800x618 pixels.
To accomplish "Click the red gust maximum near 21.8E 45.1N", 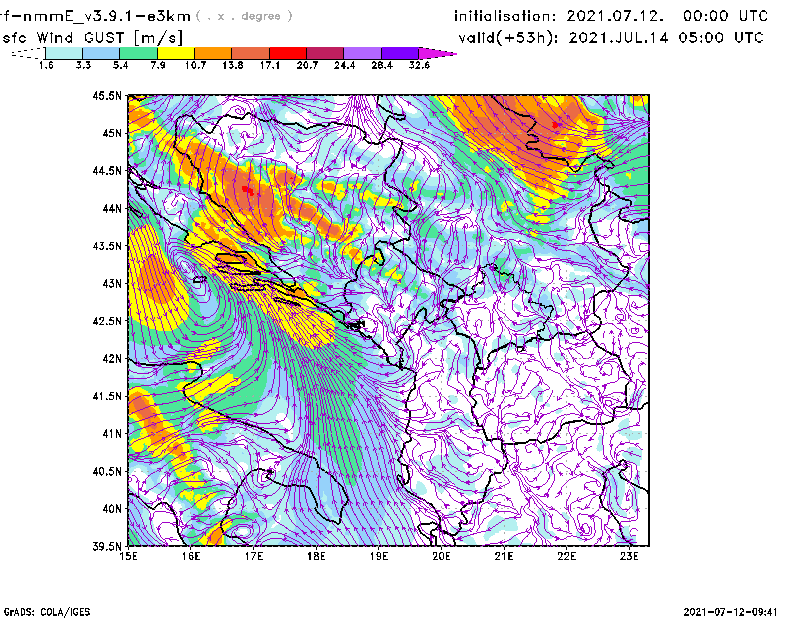I will [x=556, y=125].
